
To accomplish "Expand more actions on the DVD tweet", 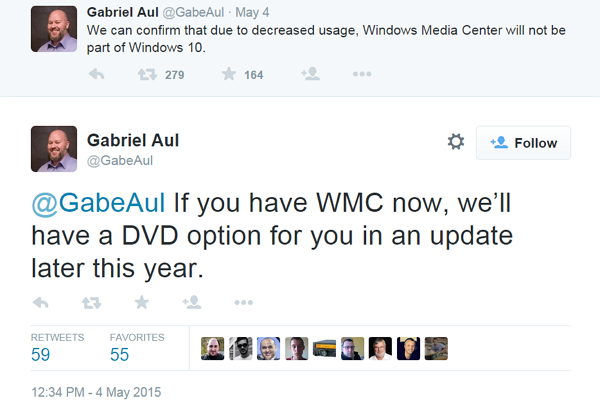I will (x=243, y=302).
